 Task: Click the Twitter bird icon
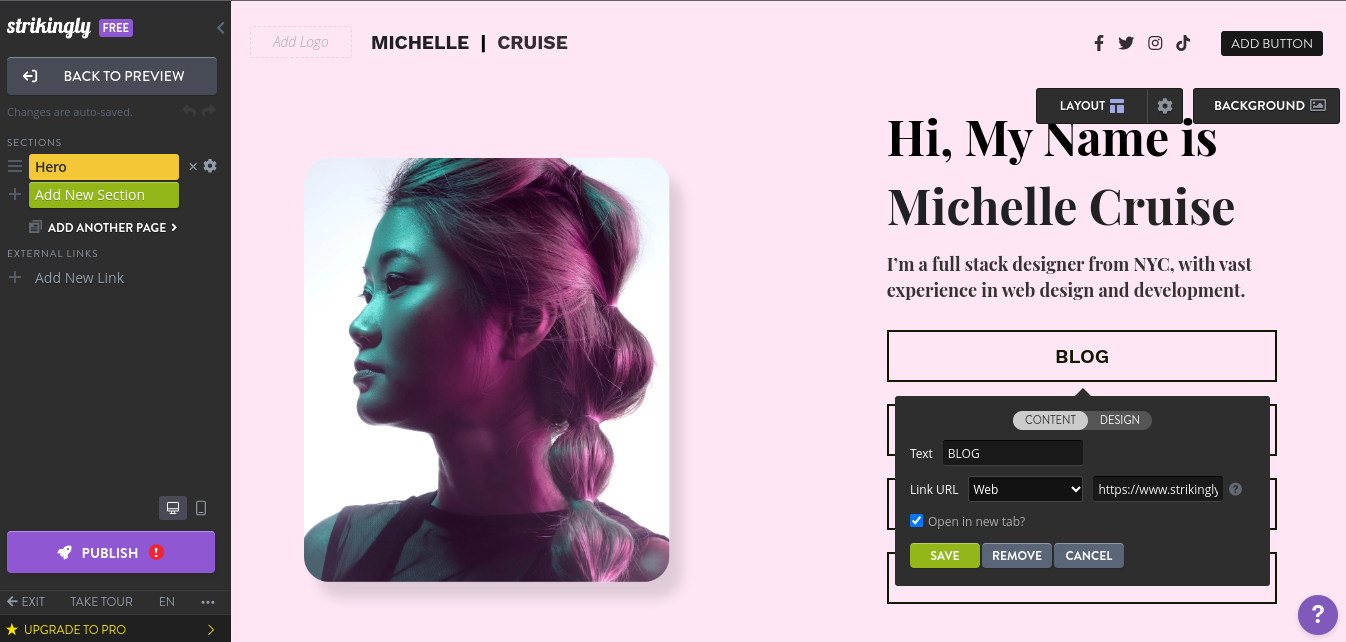tap(1126, 43)
